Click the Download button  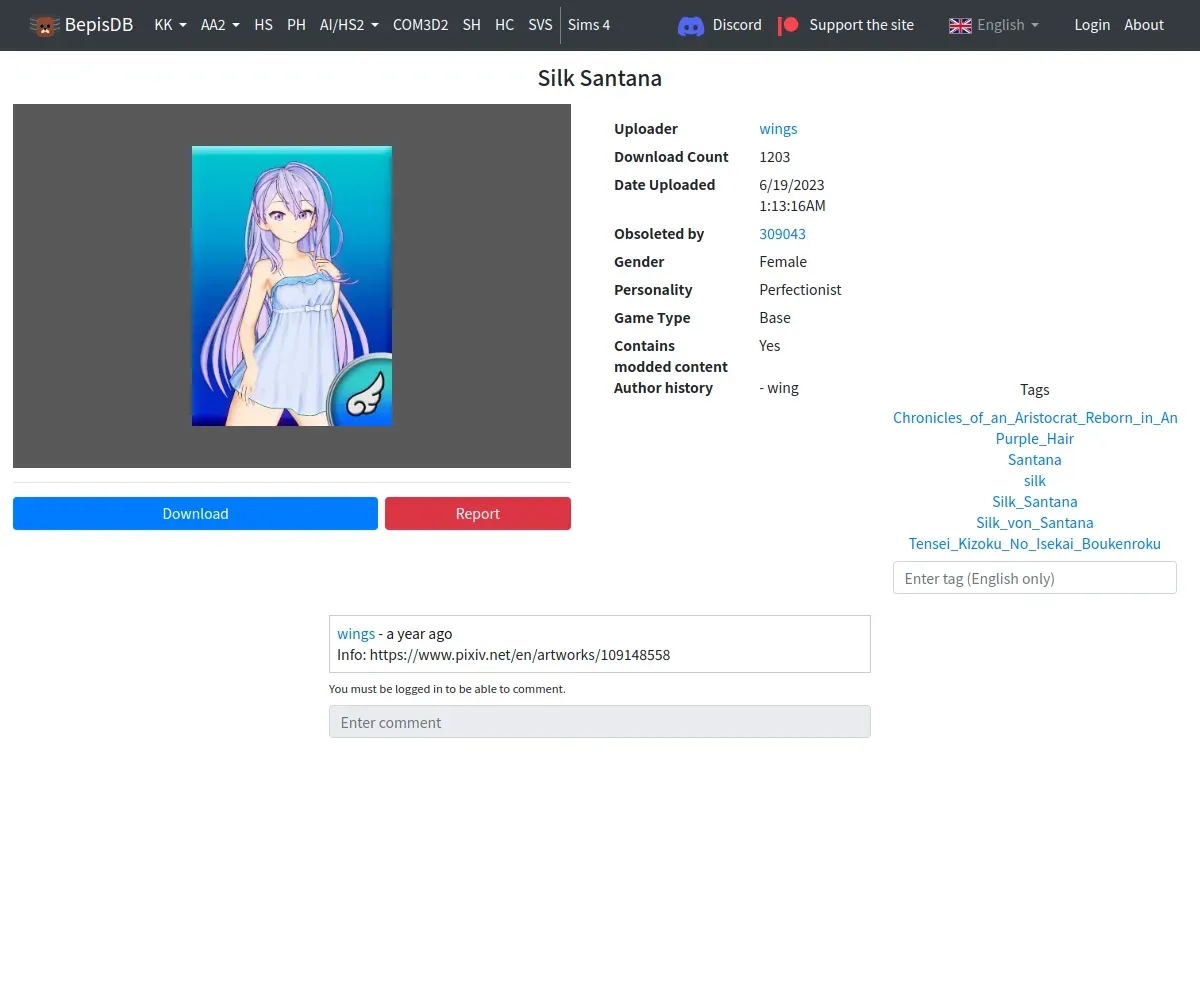195,513
